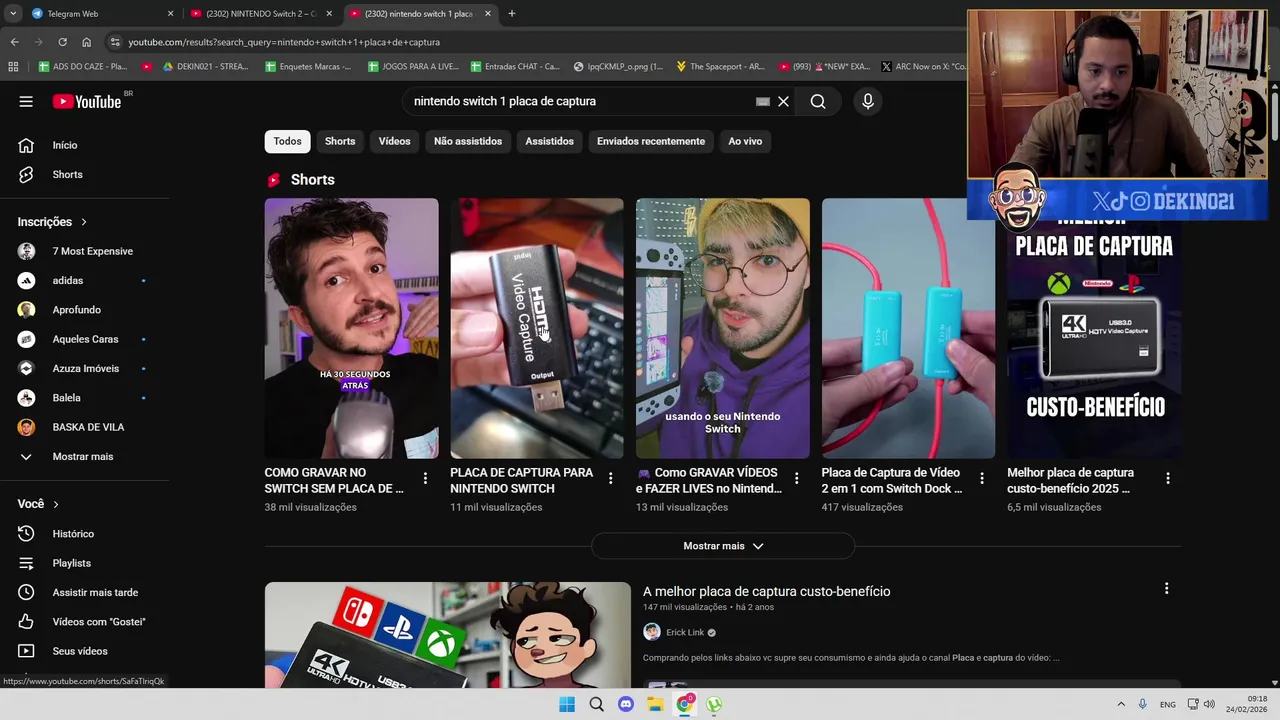Image resolution: width=1280 pixels, height=720 pixels.
Task: Open File Explorer from the taskbar
Action: point(656,704)
